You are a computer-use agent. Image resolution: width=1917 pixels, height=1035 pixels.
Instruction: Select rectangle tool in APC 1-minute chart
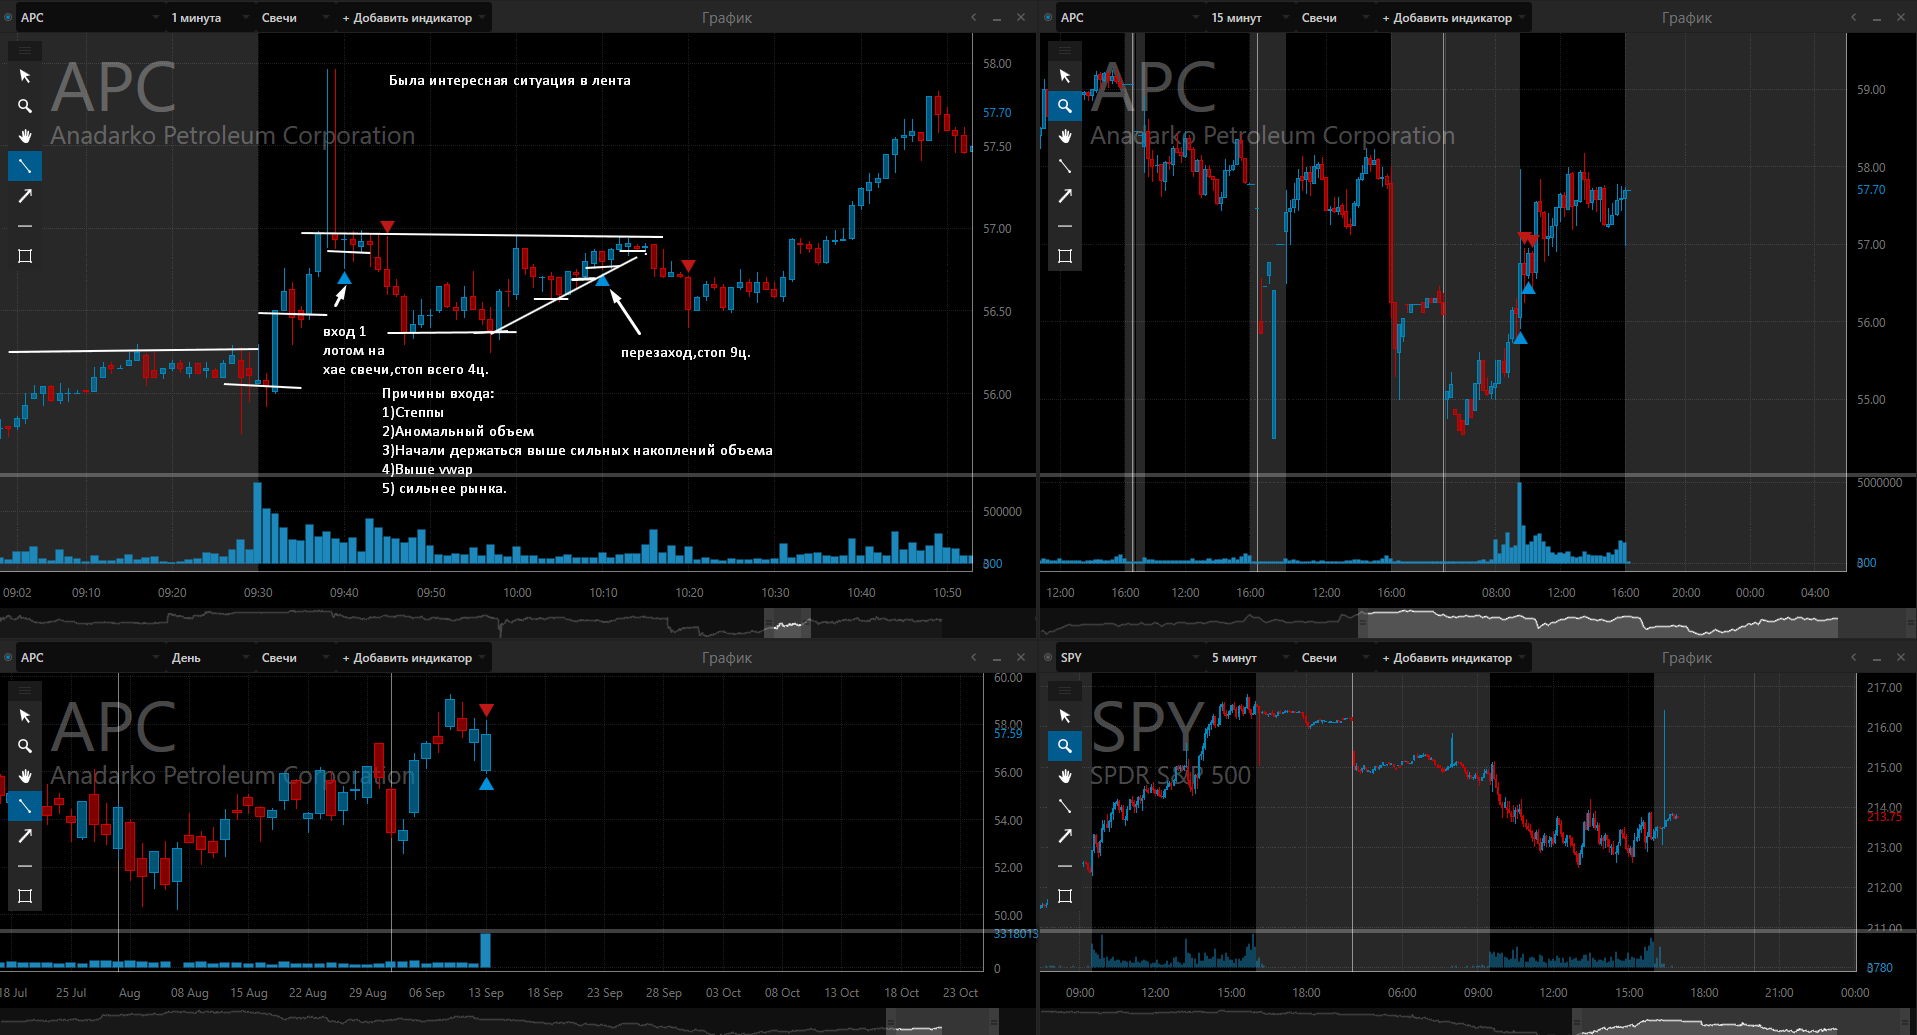(x=25, y=256)
